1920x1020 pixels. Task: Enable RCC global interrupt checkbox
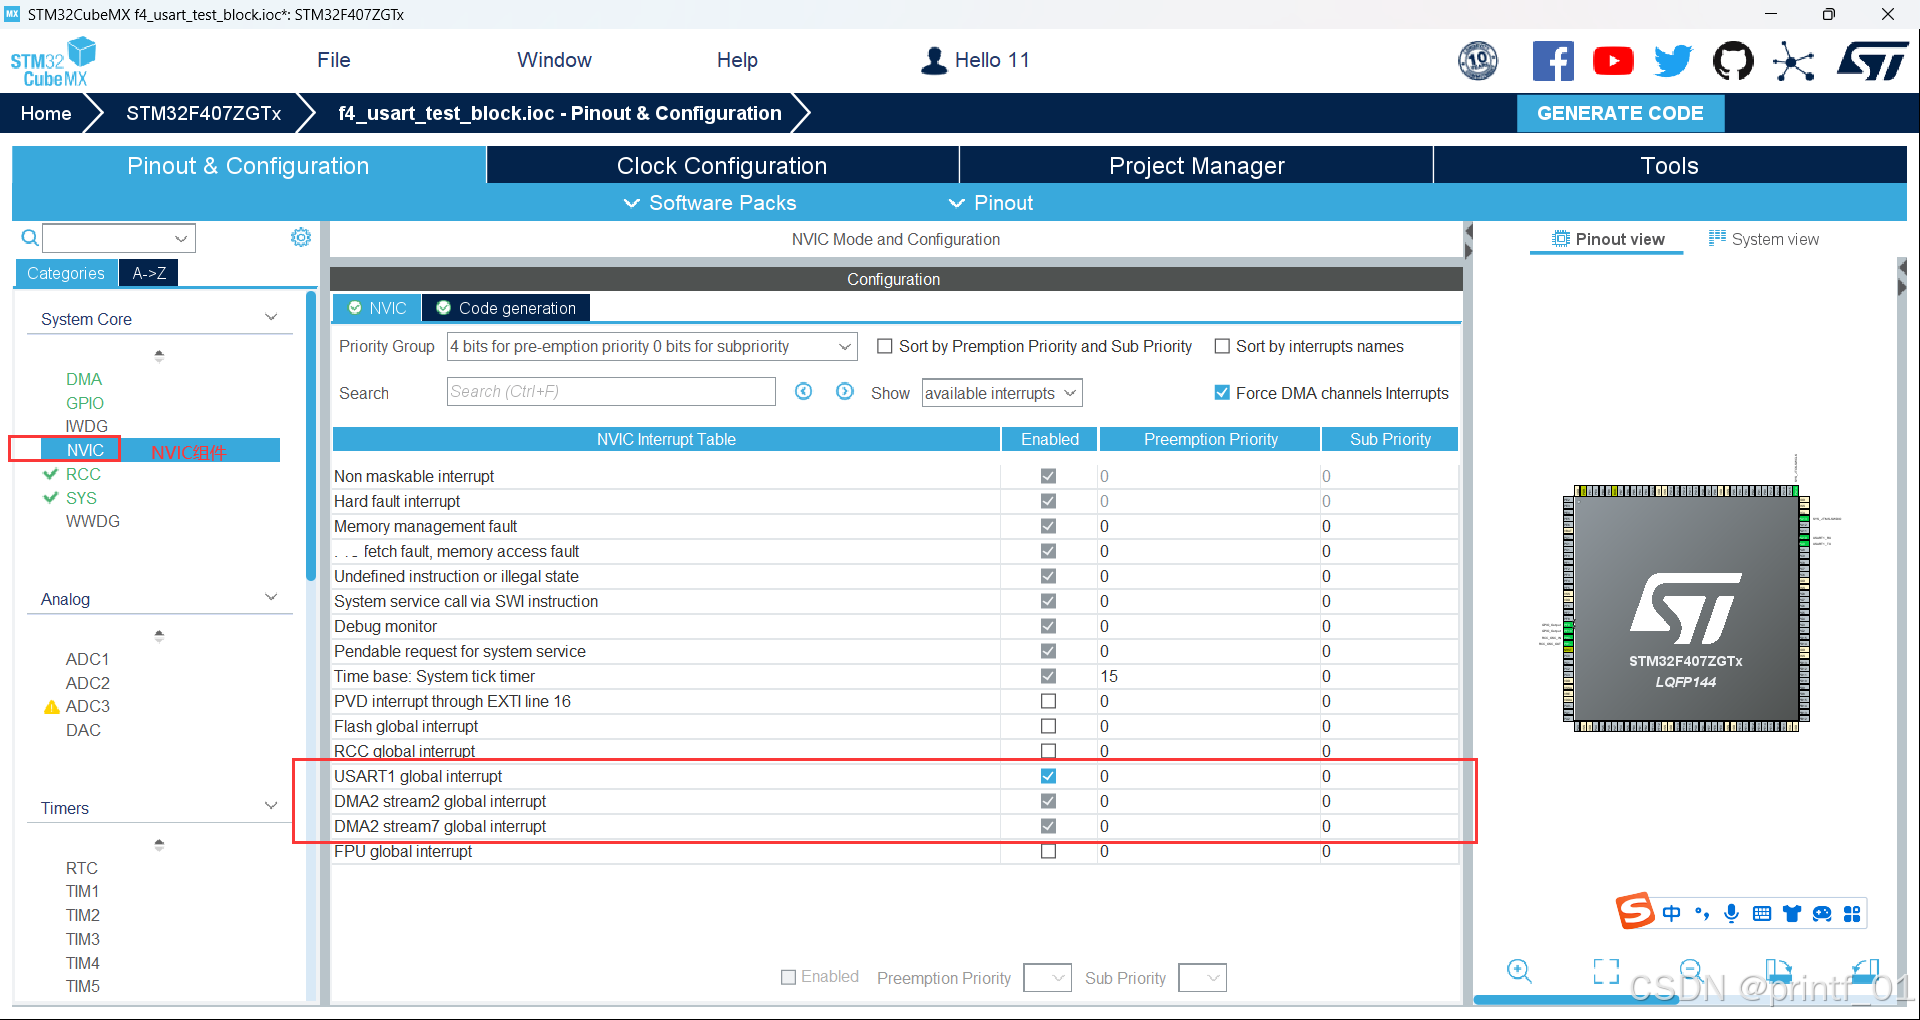pyautogui.click(x=1048, y=751)
